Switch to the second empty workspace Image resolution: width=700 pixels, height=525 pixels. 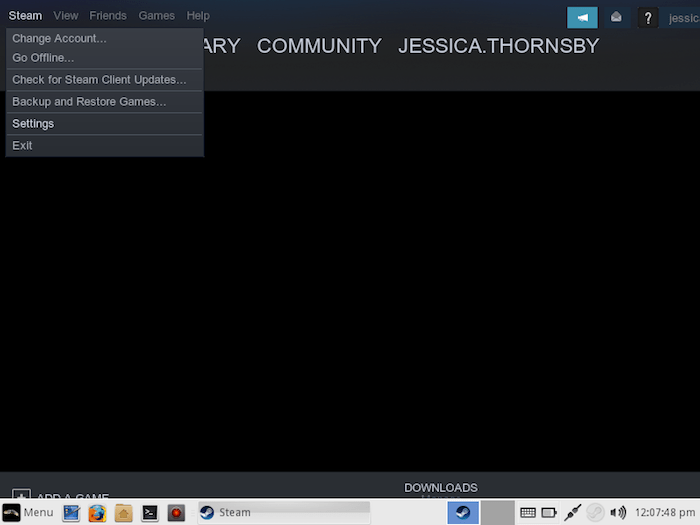pyautogui.click(x=497, y=512)
